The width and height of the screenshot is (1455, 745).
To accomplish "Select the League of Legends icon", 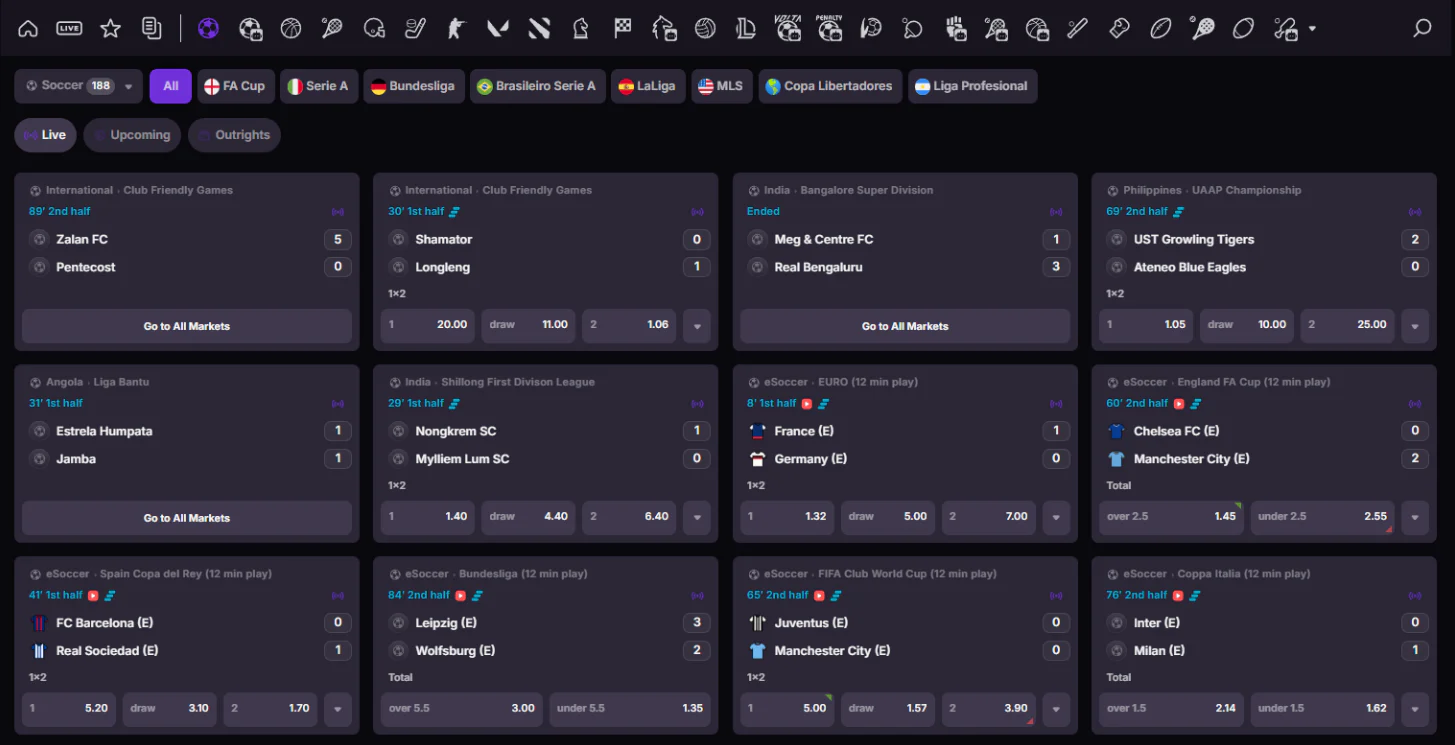I will tap(746, 29).
